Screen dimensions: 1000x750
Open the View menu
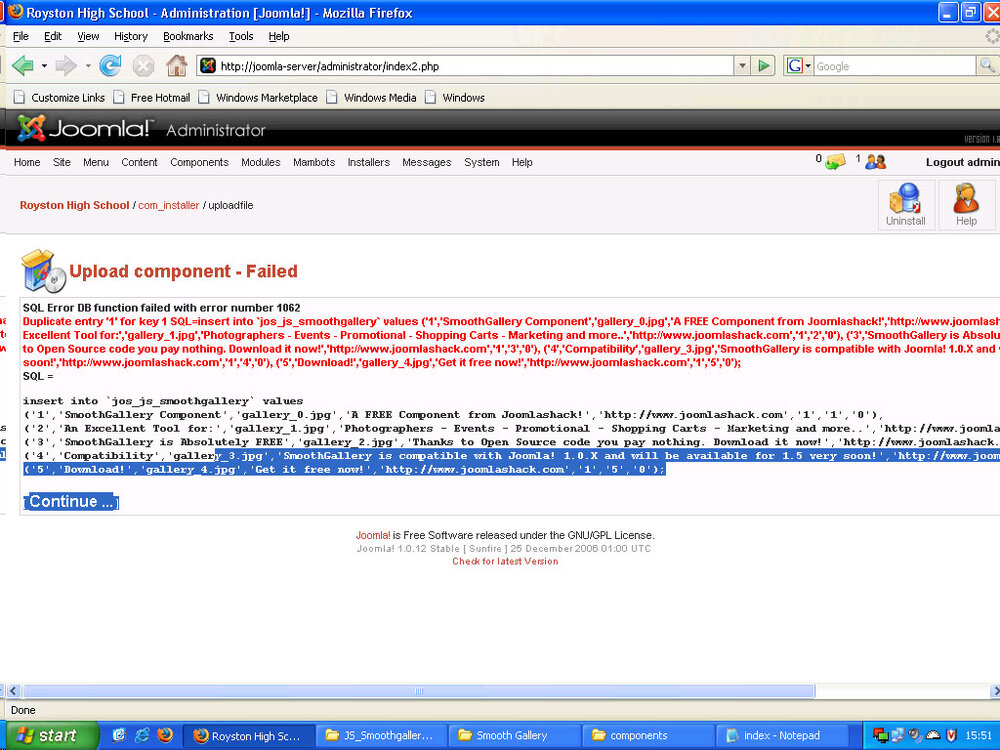click(88, 36)
